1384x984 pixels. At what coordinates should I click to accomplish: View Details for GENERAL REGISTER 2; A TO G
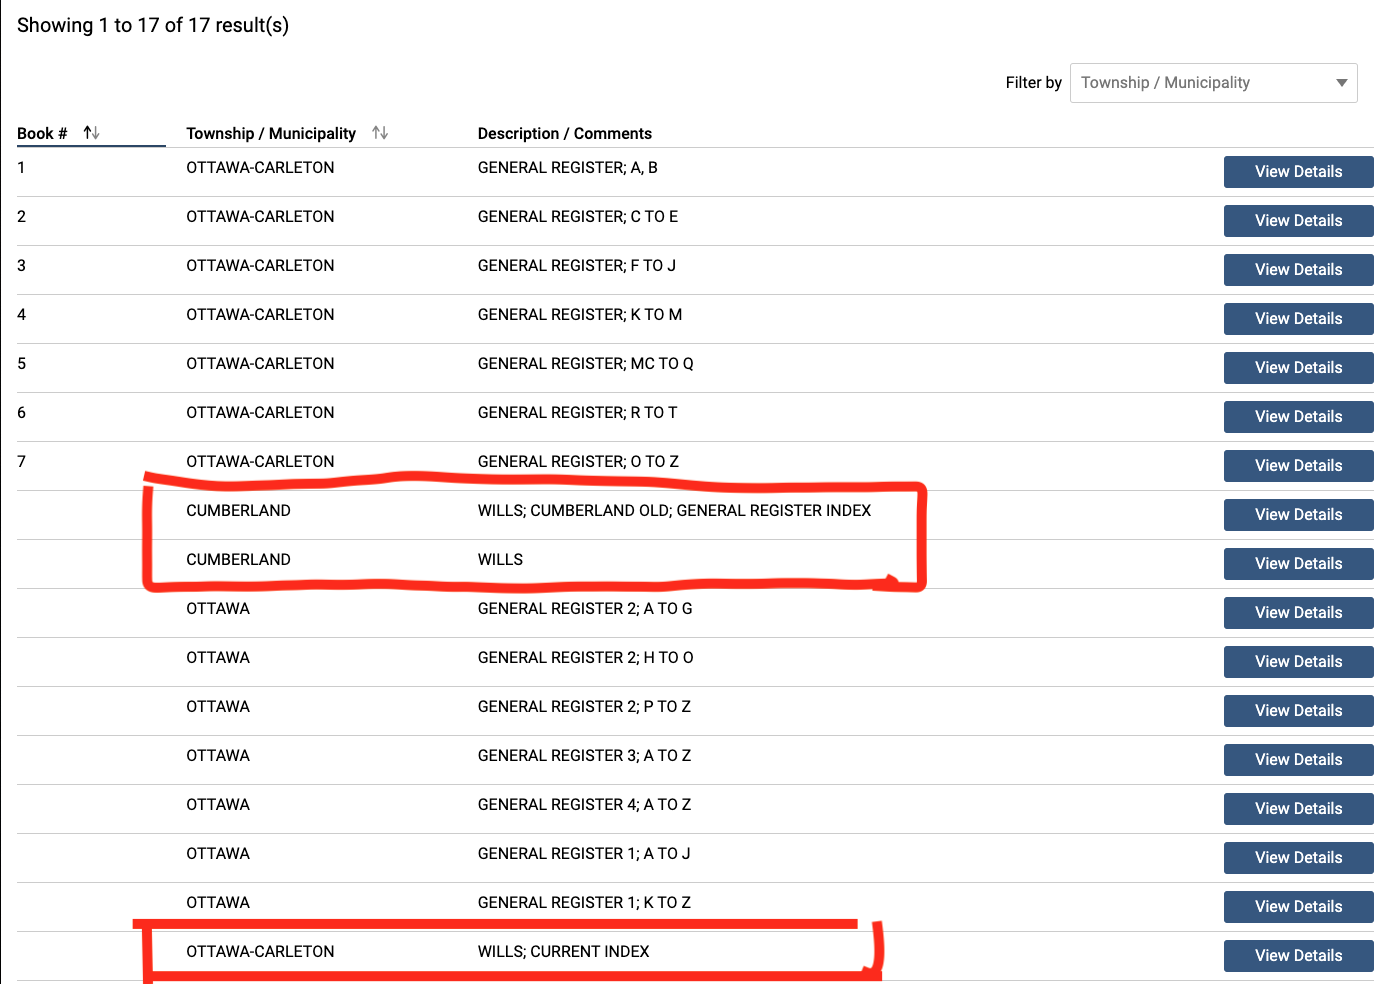[x=1298, y=613]
